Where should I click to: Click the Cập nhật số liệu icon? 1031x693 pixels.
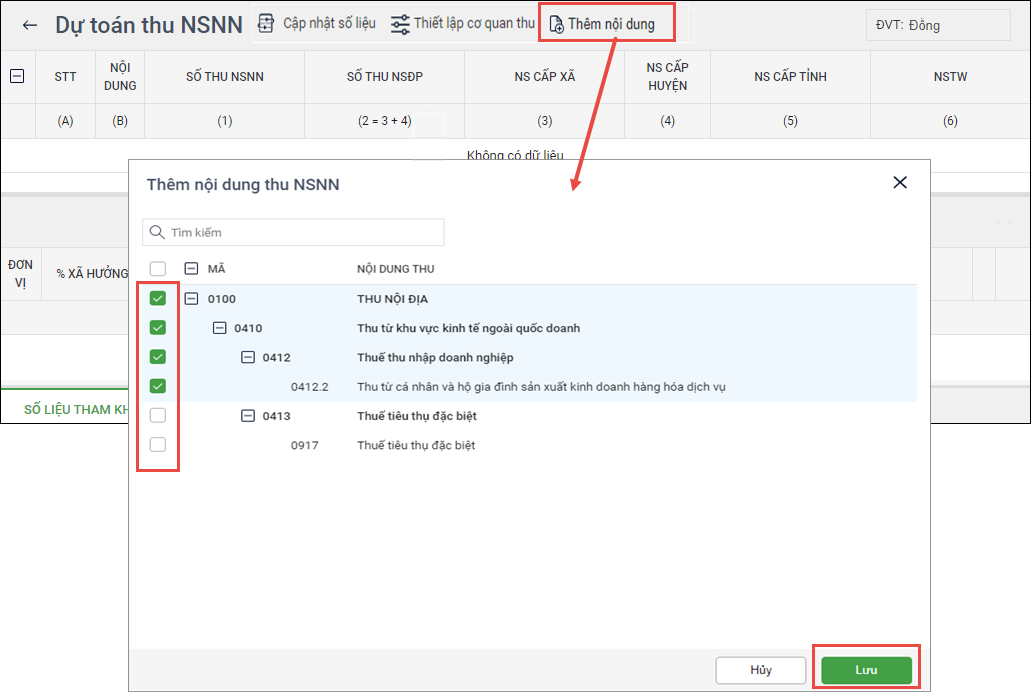coord(266,23)
